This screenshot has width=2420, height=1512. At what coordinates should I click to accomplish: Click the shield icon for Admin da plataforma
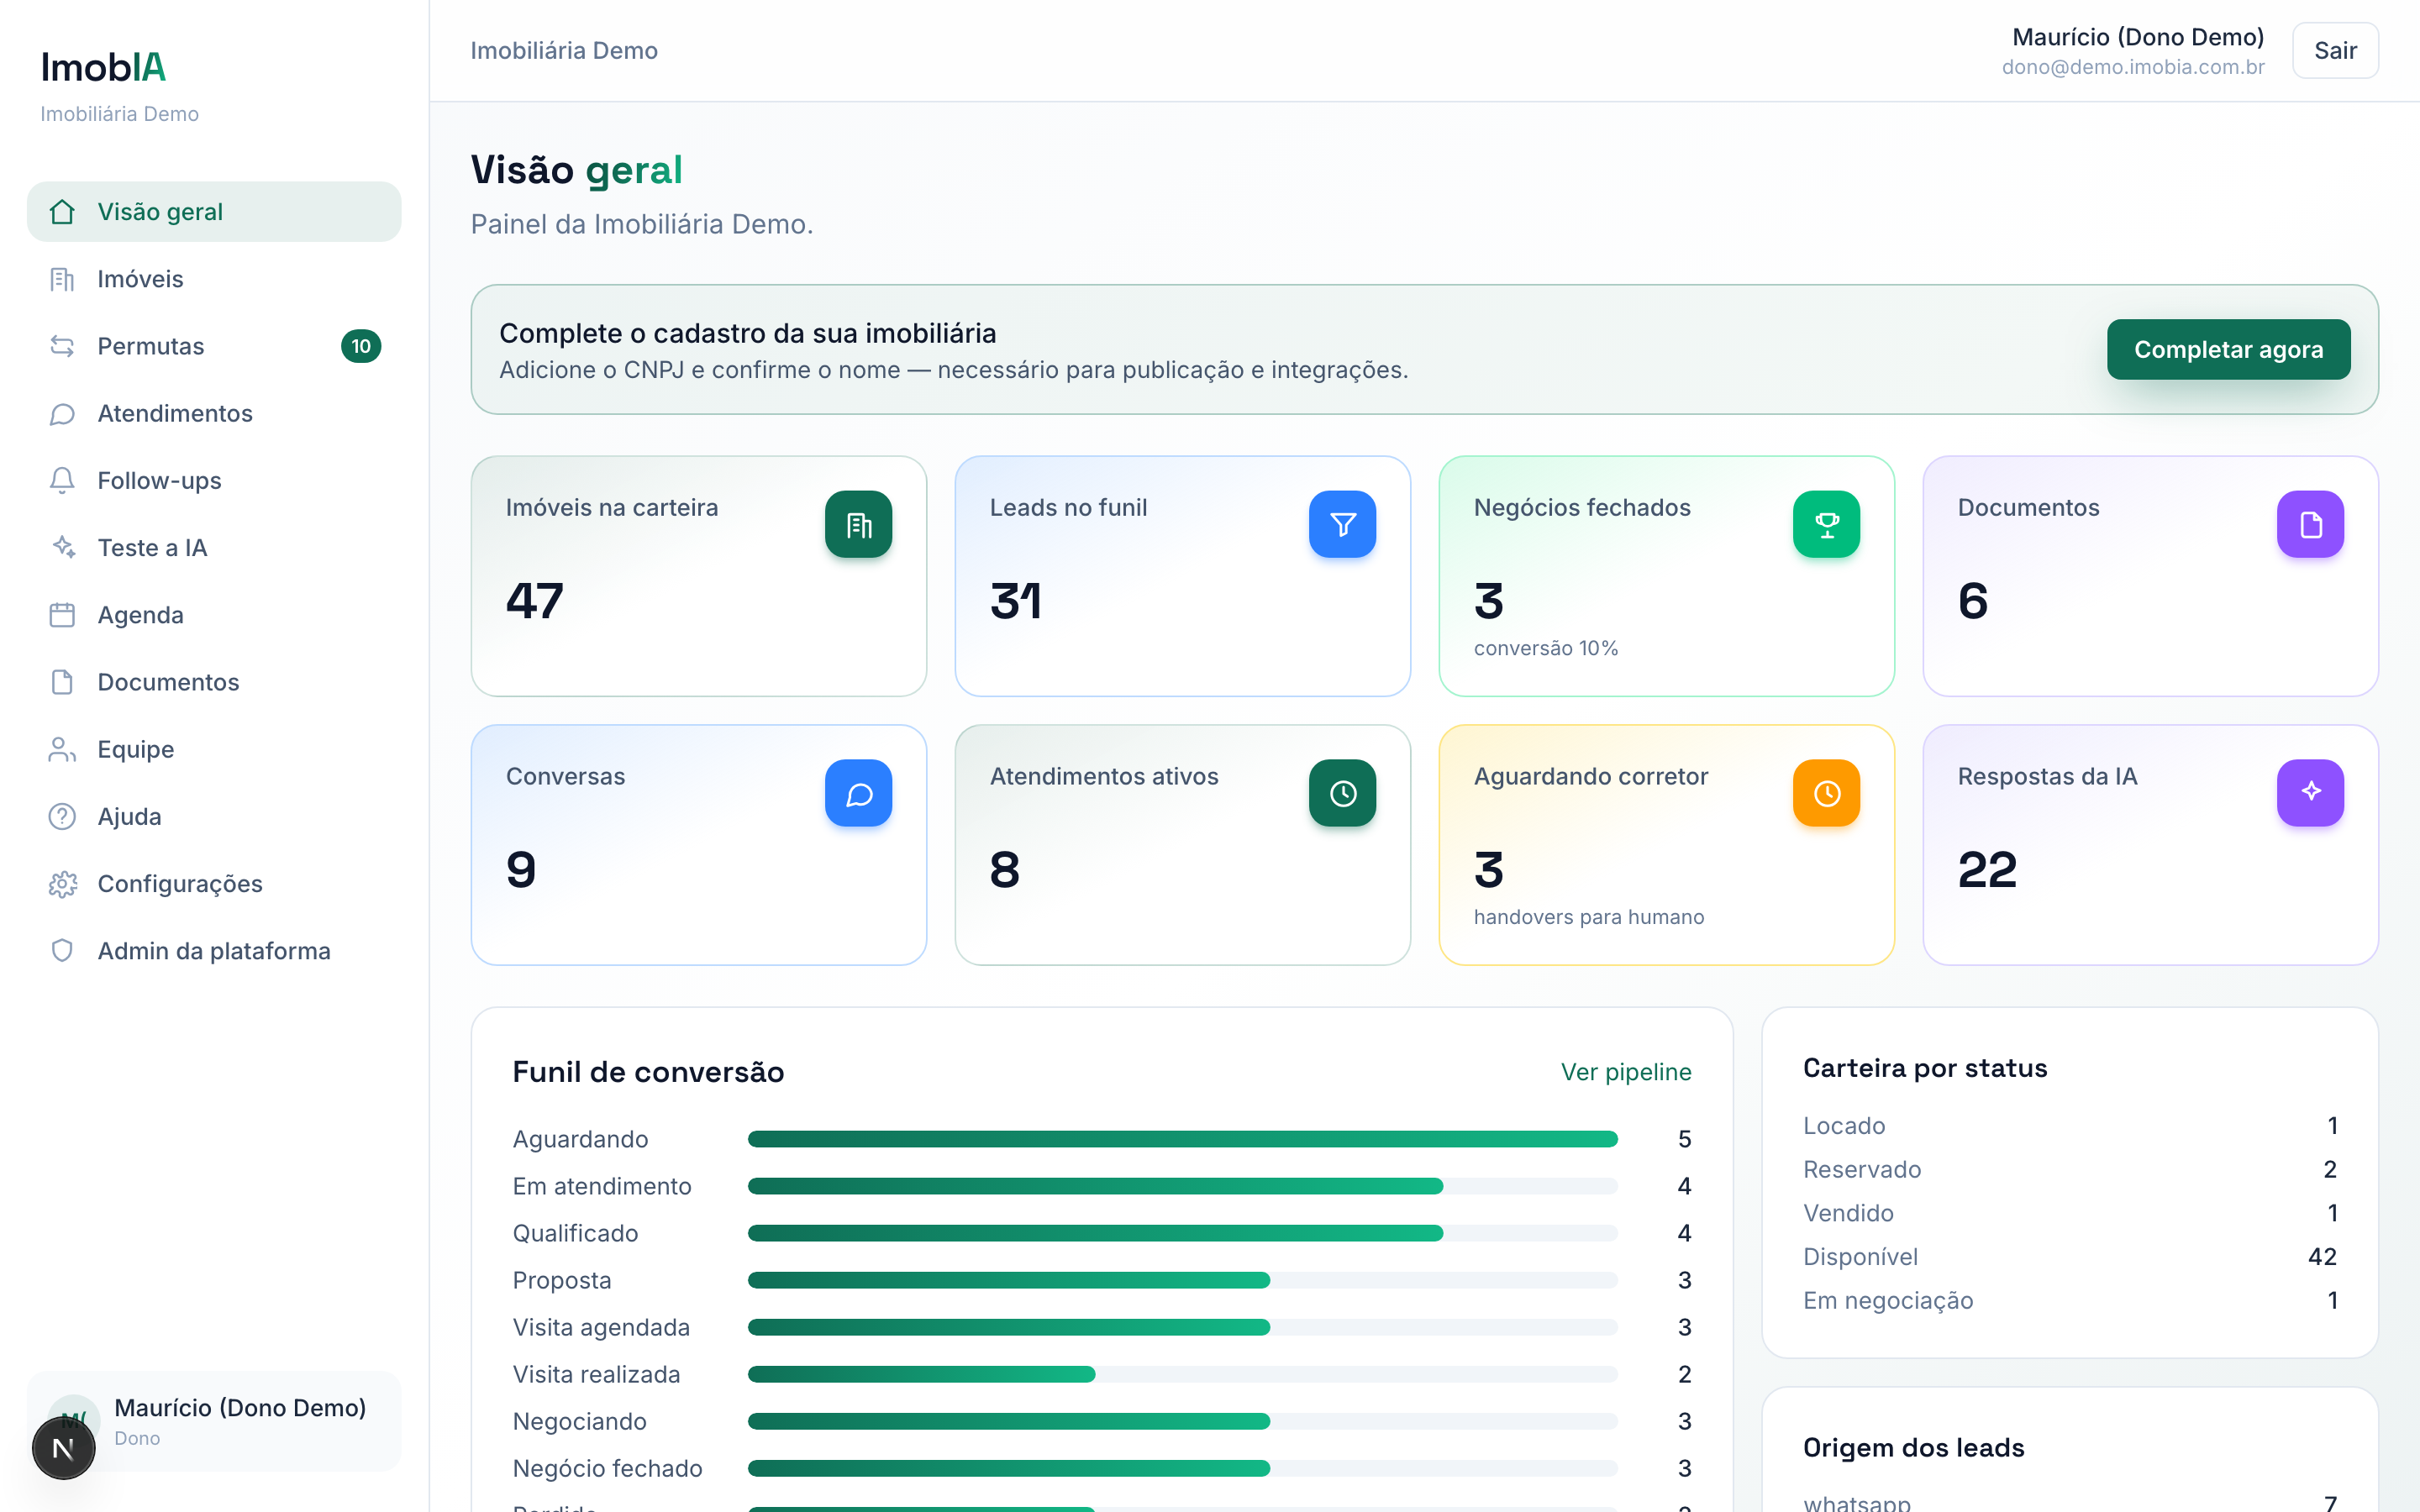[x=62, y=951]
